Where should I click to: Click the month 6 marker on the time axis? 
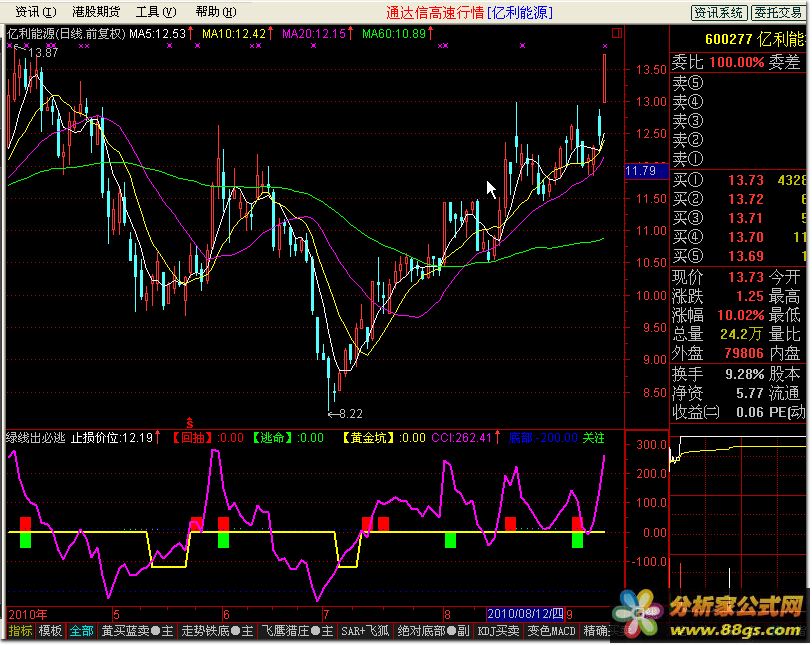click(226, 614)
